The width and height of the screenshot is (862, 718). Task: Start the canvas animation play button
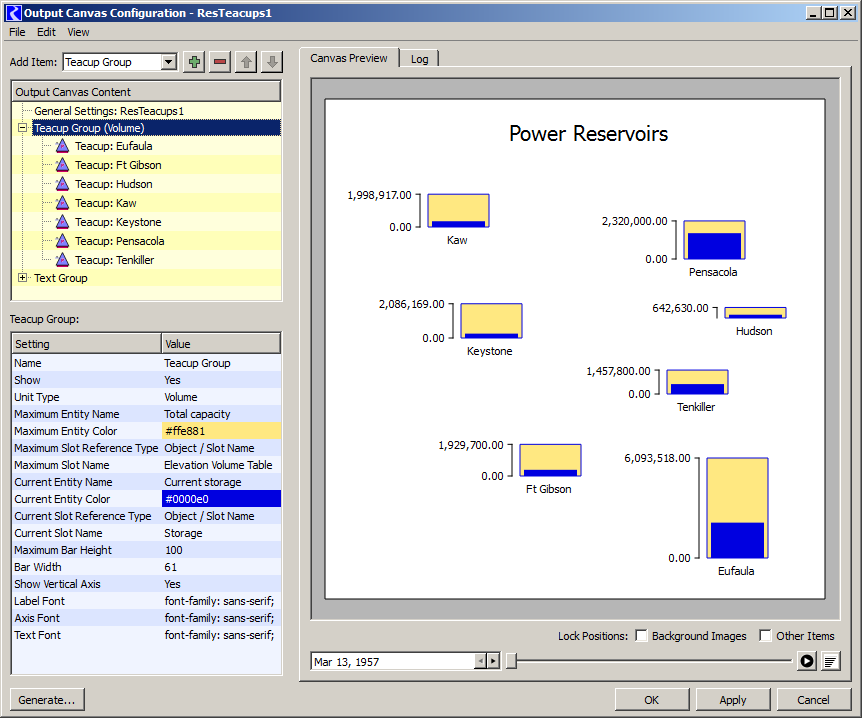click(x=806, y=661)
